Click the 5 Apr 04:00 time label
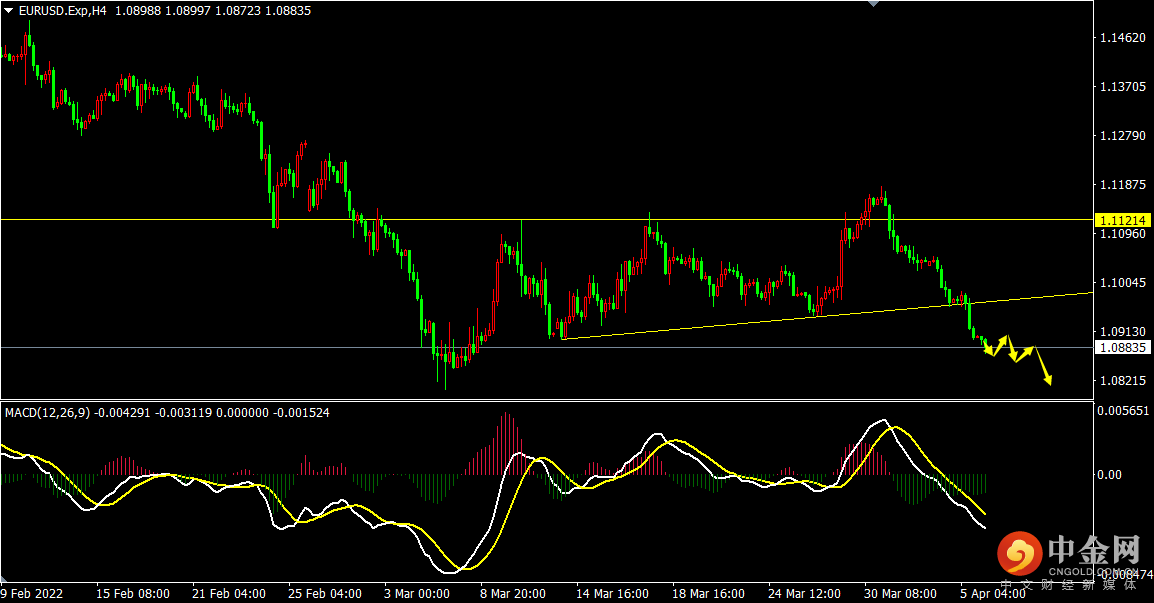 coord(992,593)
